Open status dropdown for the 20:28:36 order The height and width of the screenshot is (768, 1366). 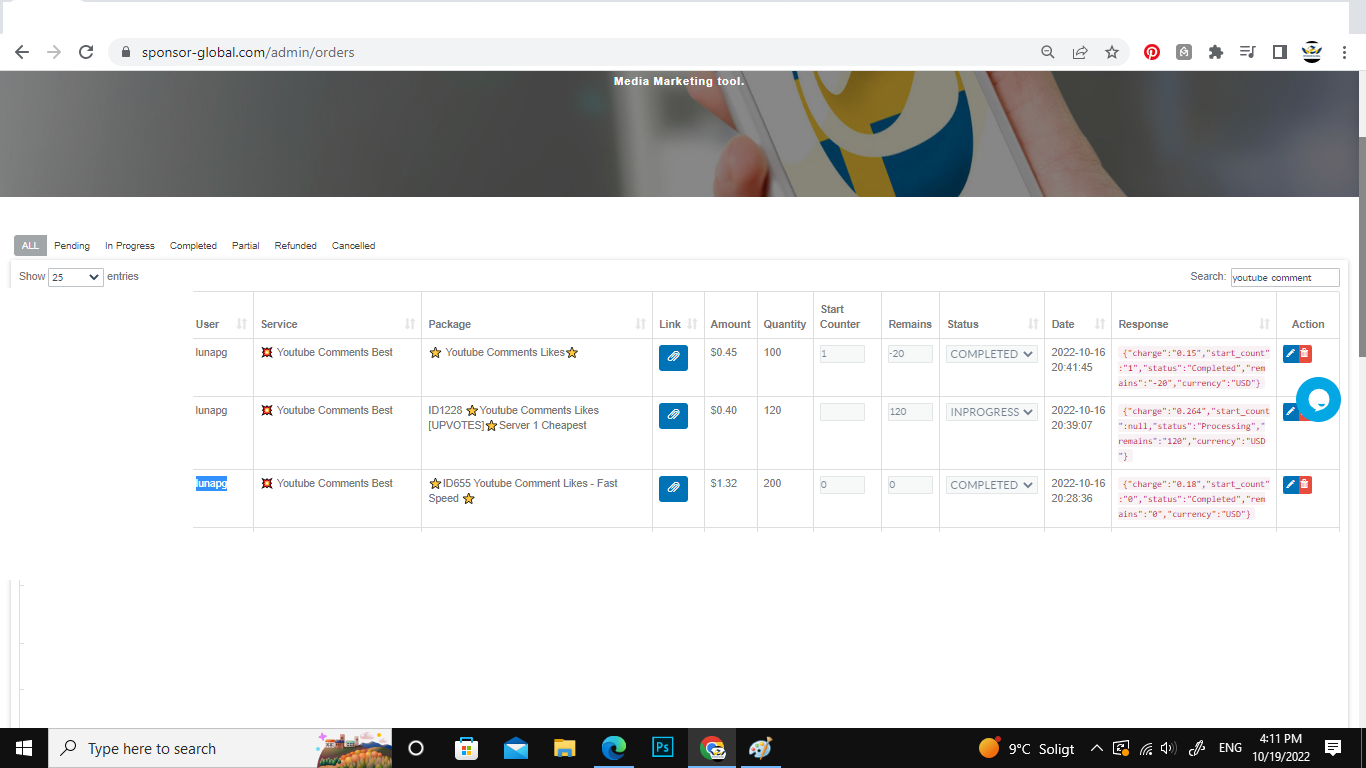[992, 485]
